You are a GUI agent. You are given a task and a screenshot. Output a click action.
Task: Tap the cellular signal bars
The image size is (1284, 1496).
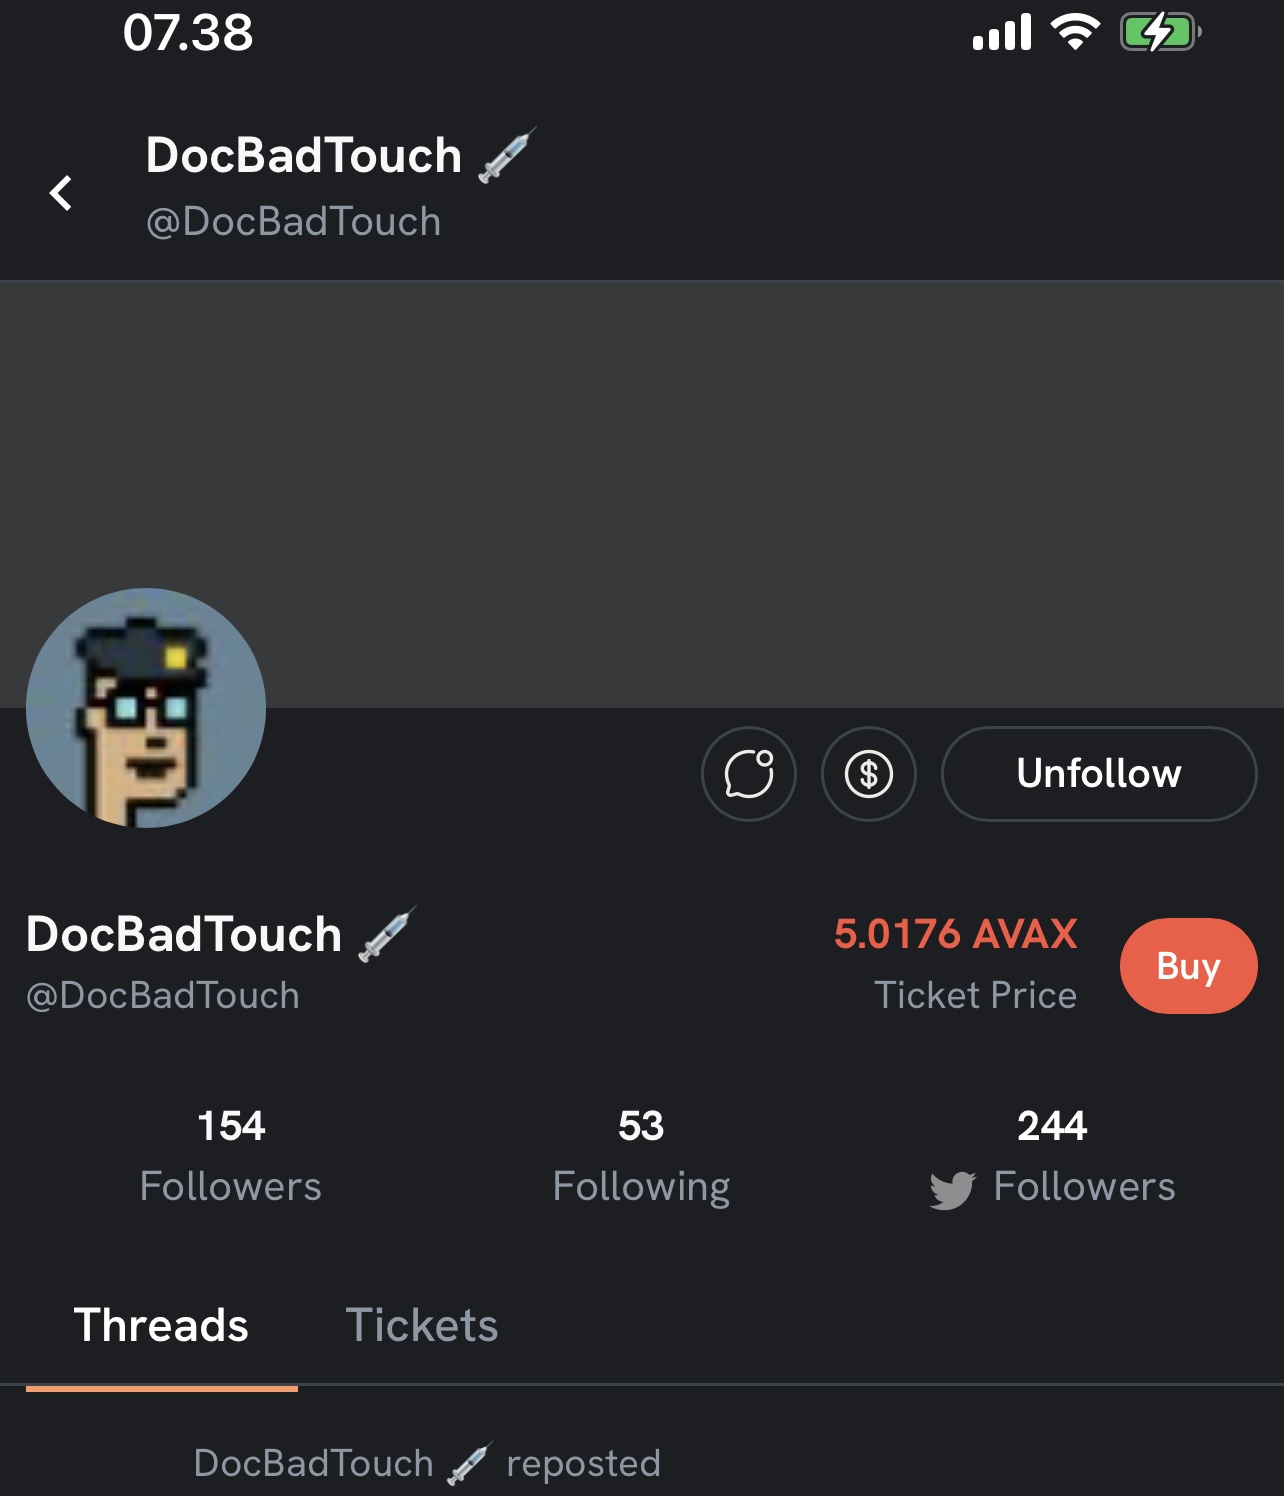pos(1002,33)
